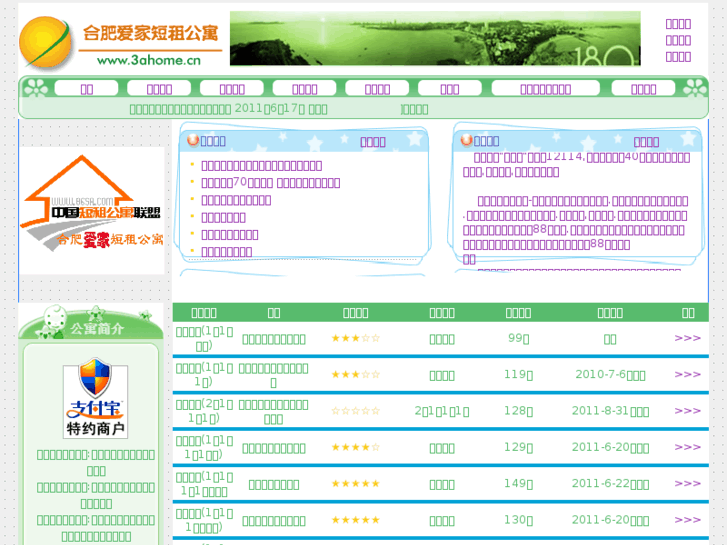The height and width of the screenshot is (545, 727).
Task: Open the >>> link in the 119 price row
Action: pyautogui.click(x=688, y=374)
